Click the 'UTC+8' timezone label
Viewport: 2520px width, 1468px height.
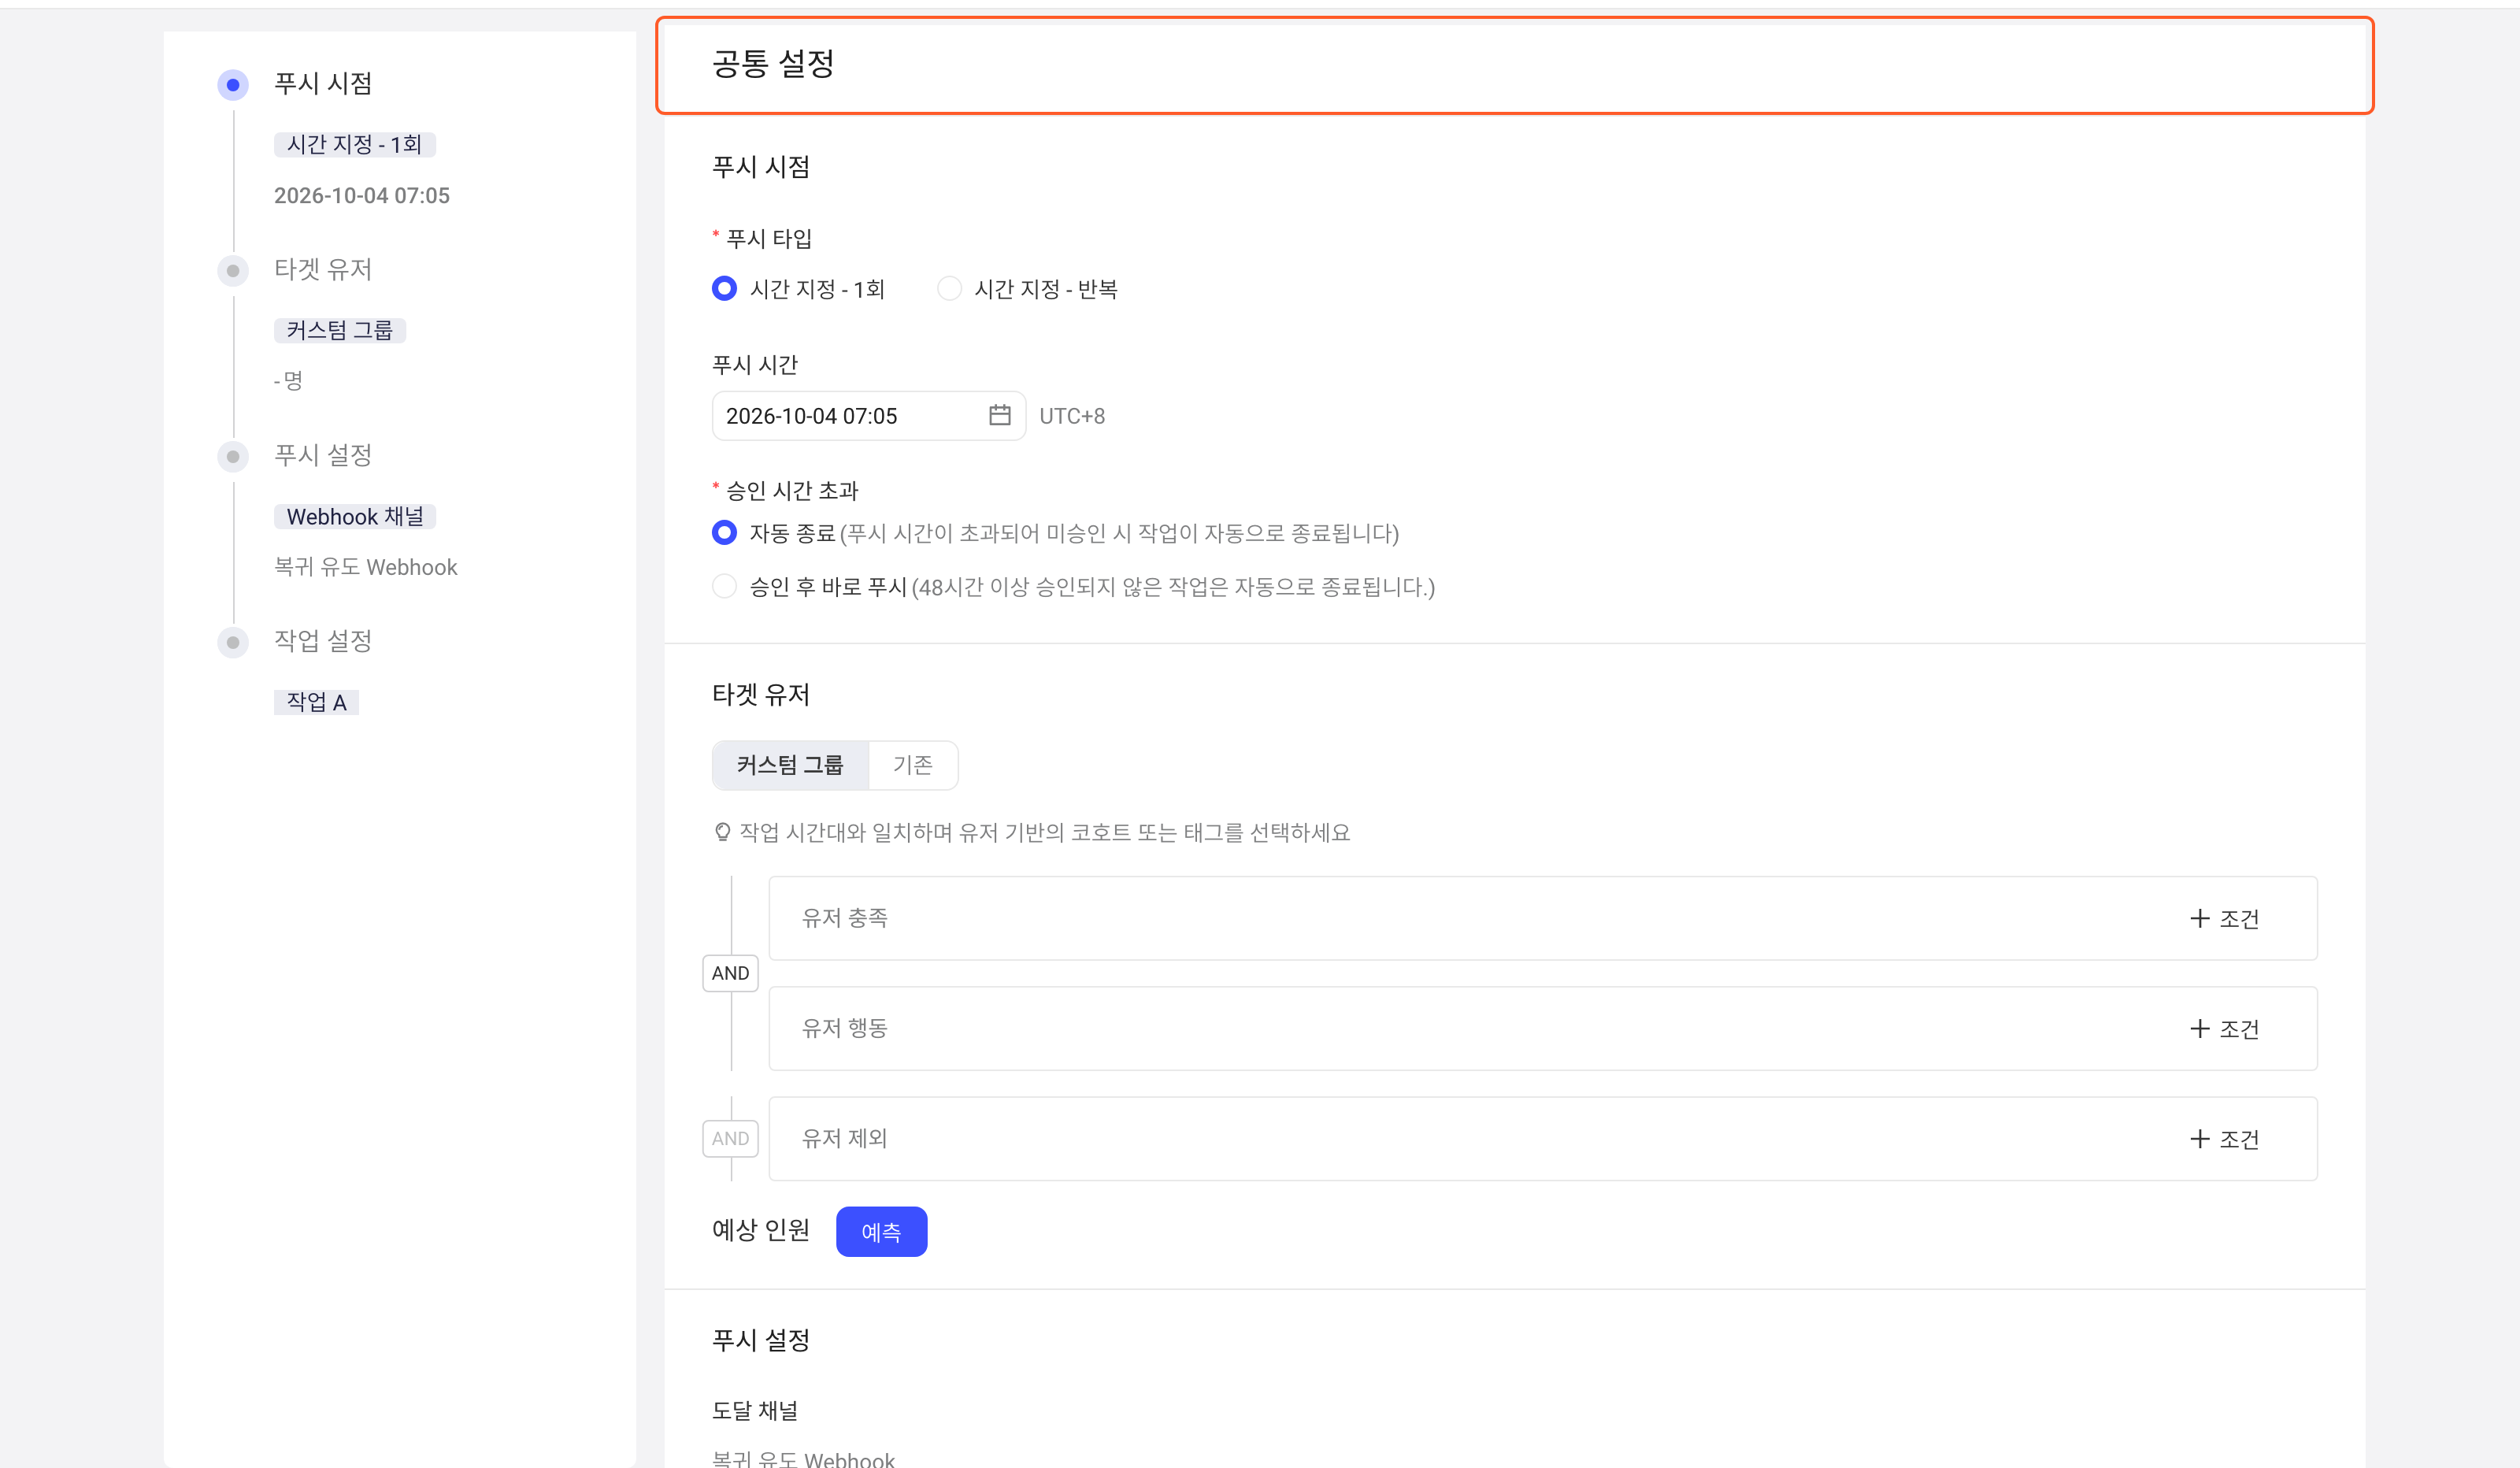click(1072, 416)
